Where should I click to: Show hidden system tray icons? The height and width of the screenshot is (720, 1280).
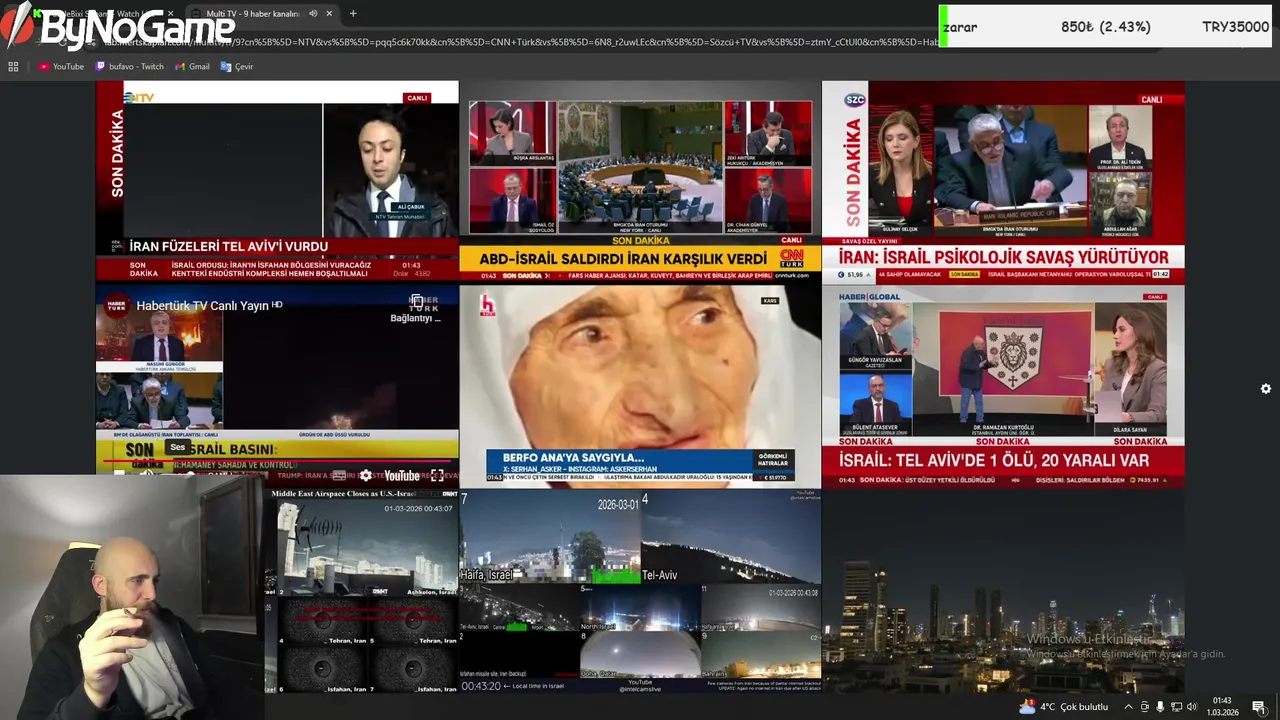pos(1128,707)
